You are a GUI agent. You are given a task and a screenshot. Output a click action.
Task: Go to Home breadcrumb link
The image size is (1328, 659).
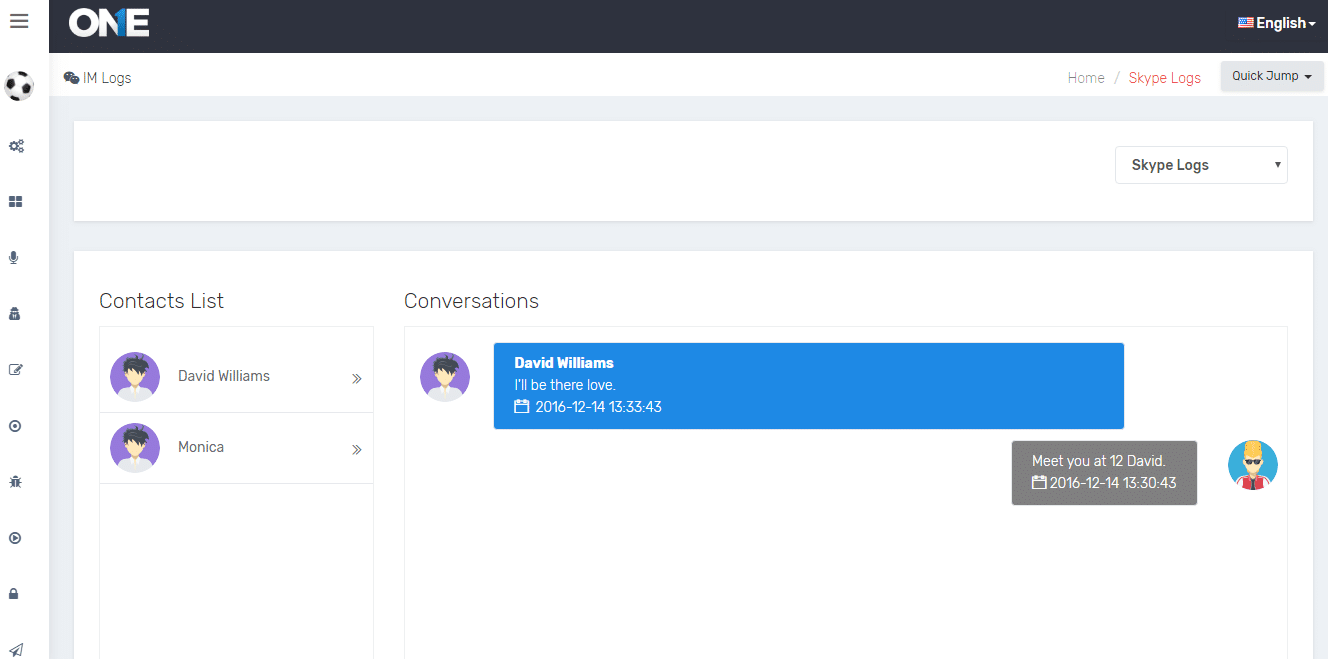[x=1086, y=78]
